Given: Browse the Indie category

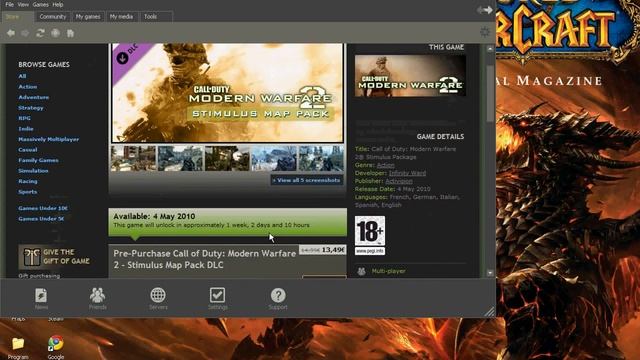Looking at the screenshot, I should [26, 129].
